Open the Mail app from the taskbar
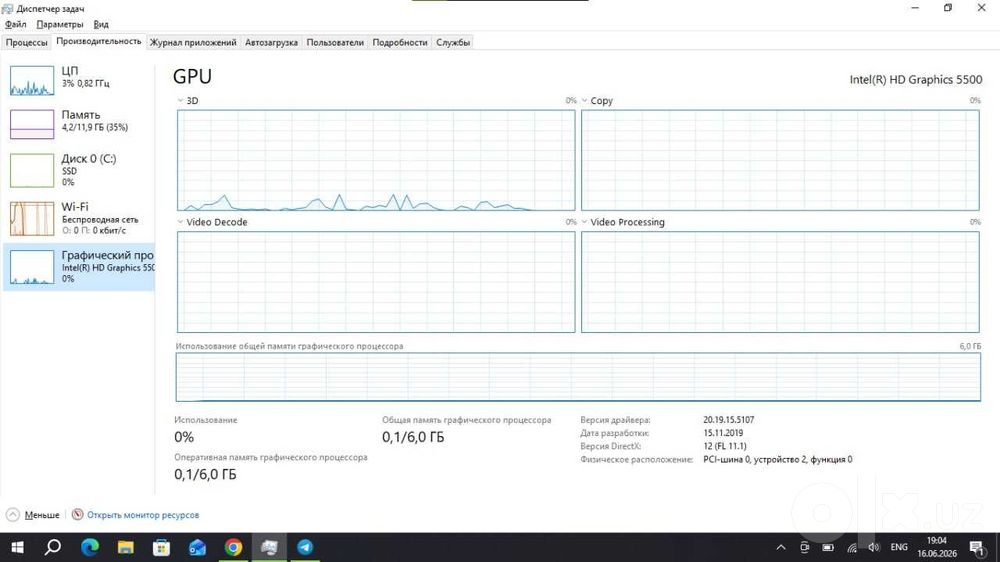Image resolution: width=1000 pixels, height=562 pixels. [x=197, y=547]
